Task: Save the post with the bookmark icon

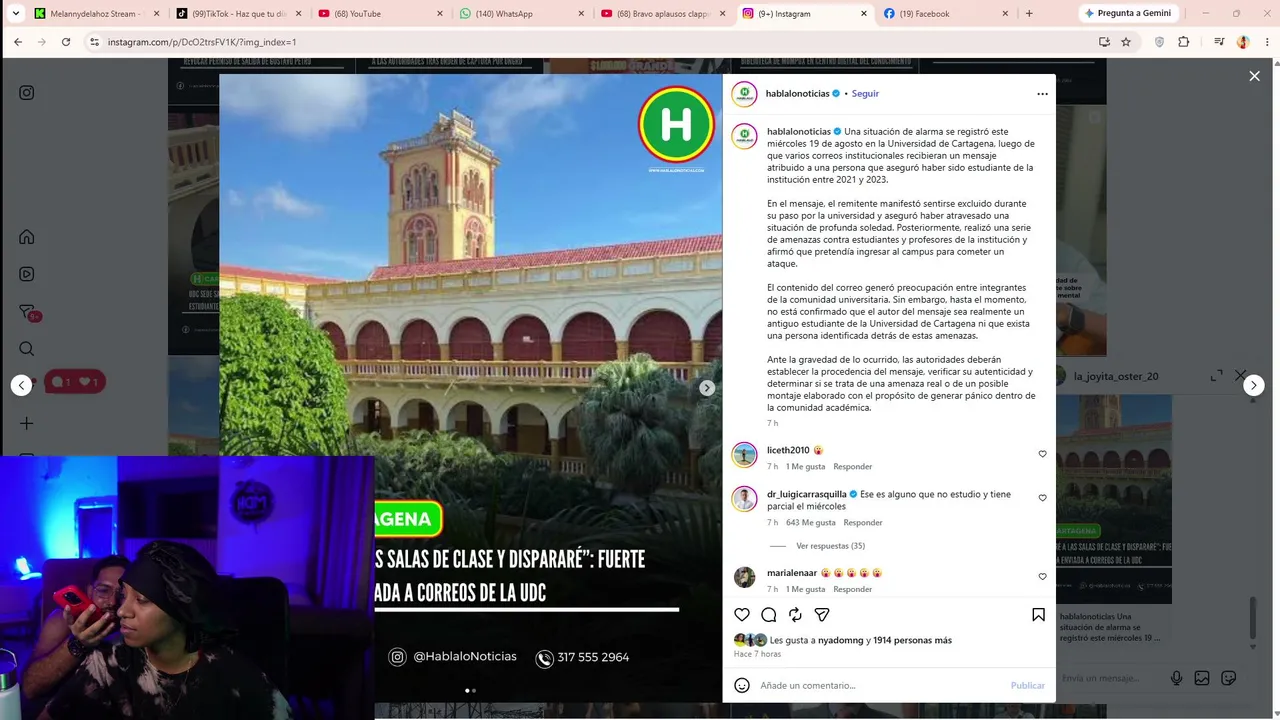Action: tap(1039, 615)
